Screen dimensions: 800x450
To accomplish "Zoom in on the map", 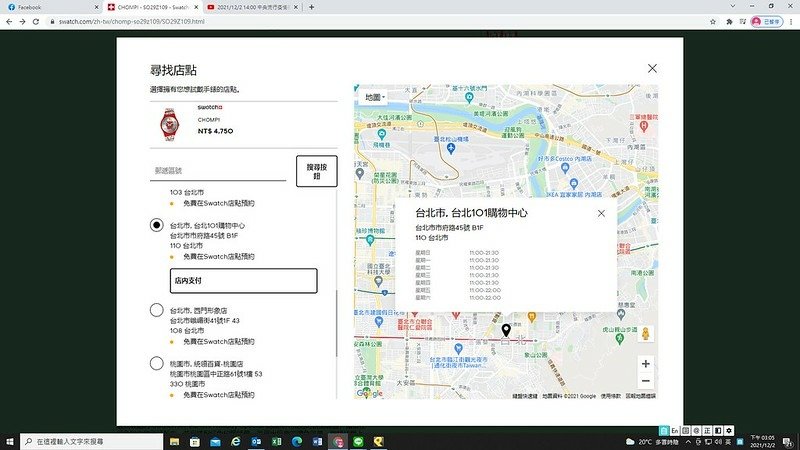I will 645,364.
